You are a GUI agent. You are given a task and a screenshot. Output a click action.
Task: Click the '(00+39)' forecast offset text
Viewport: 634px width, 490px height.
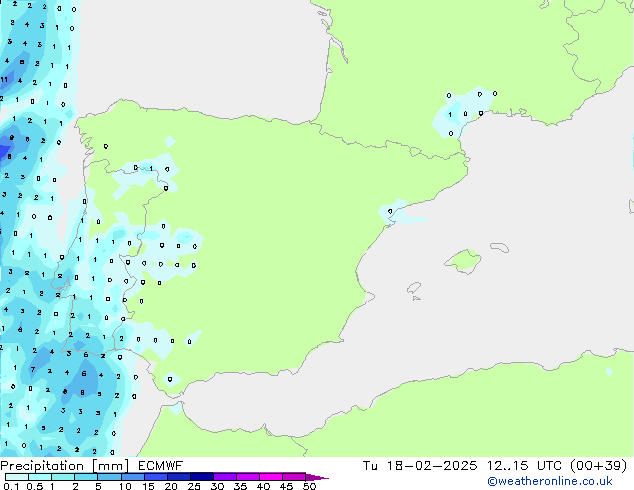598,466
